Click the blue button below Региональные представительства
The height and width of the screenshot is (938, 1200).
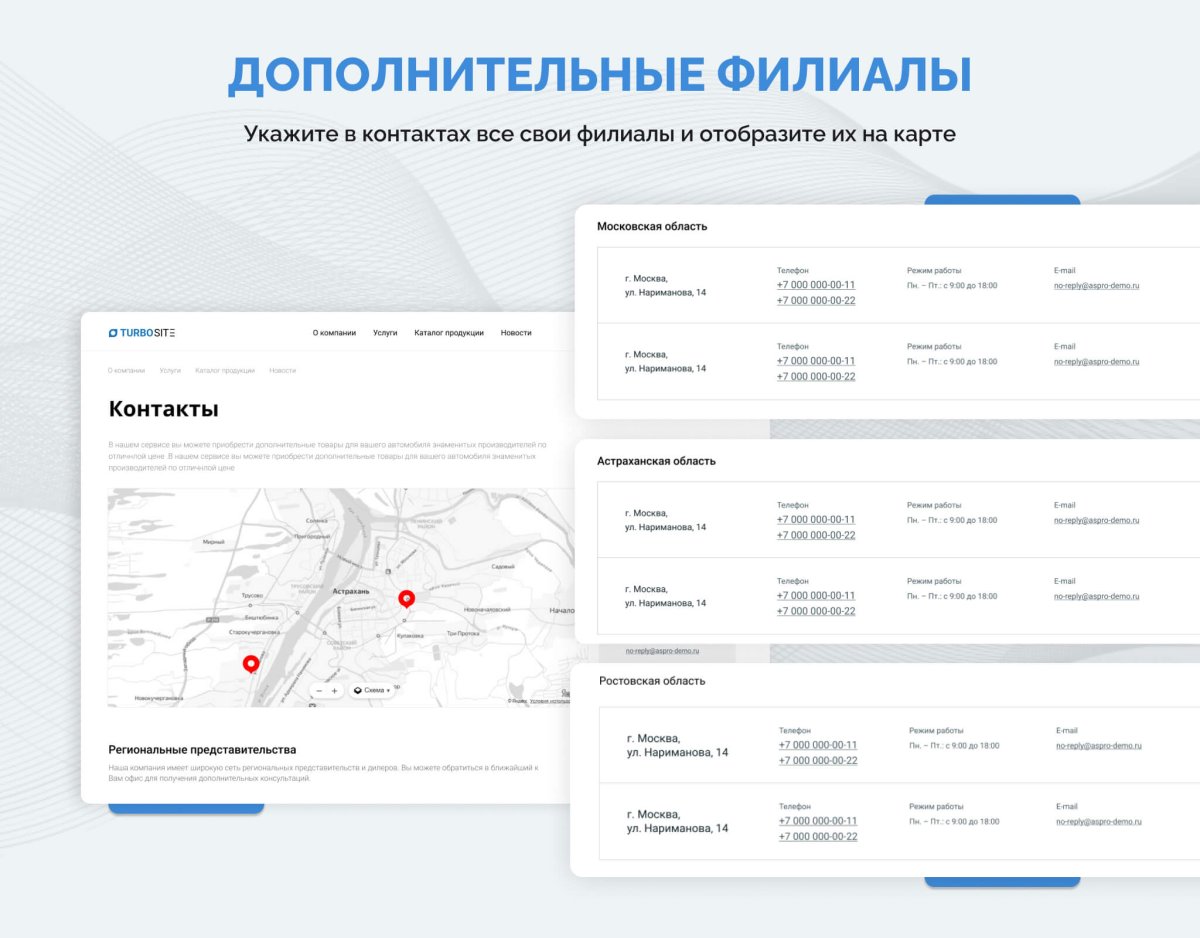pos(185,810)
